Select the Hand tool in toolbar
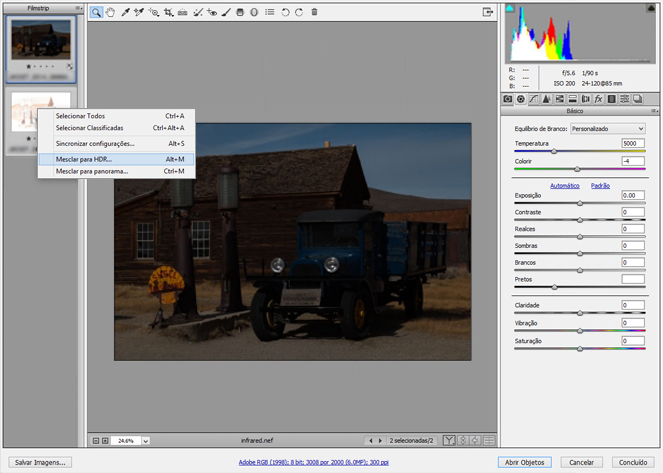663x473 pixels. click(x=110, y=13)
